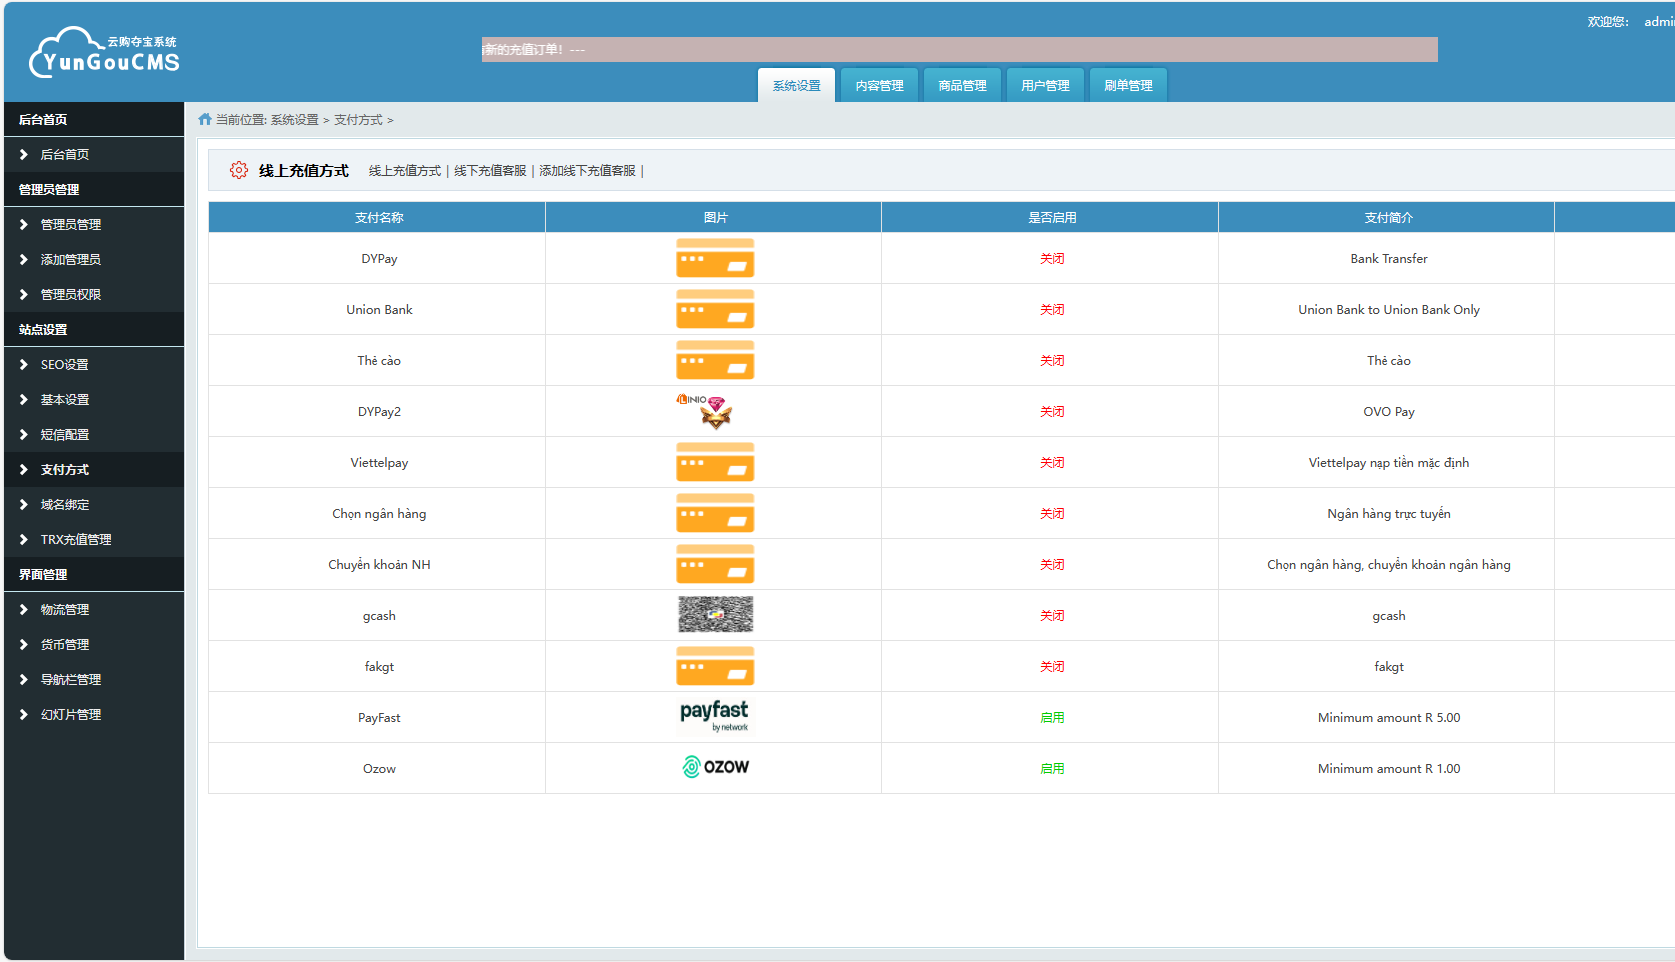Expand the 支付方式 sidebar chevron
This screenshot has width=1675, height=962.
24,469
